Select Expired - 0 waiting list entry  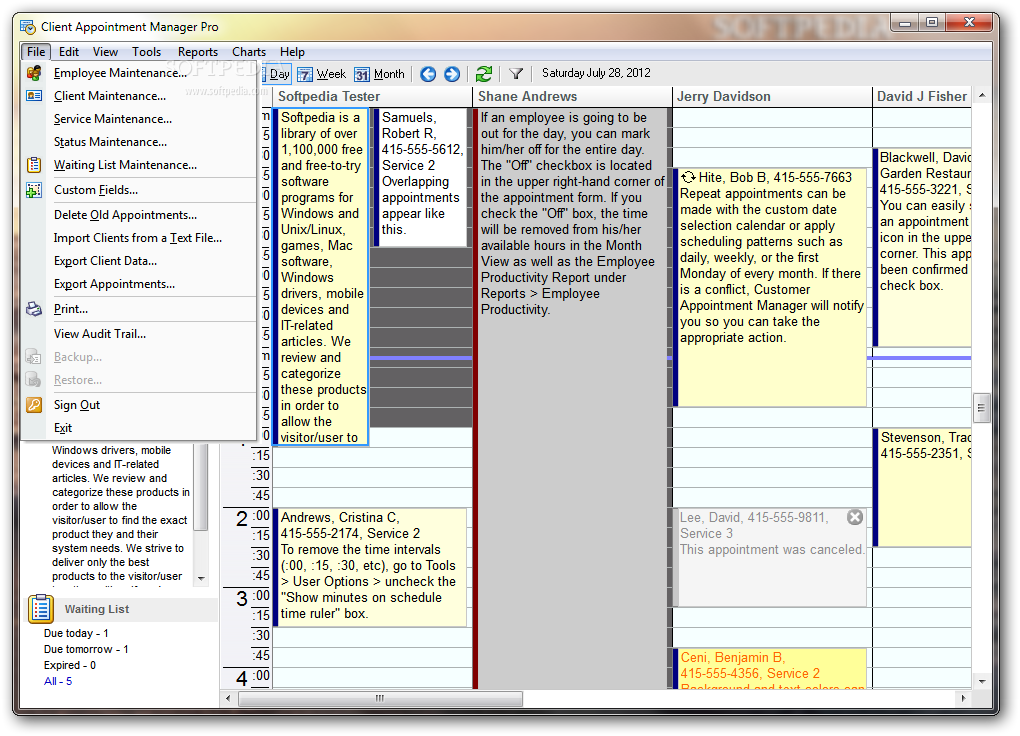coord(70,665)
